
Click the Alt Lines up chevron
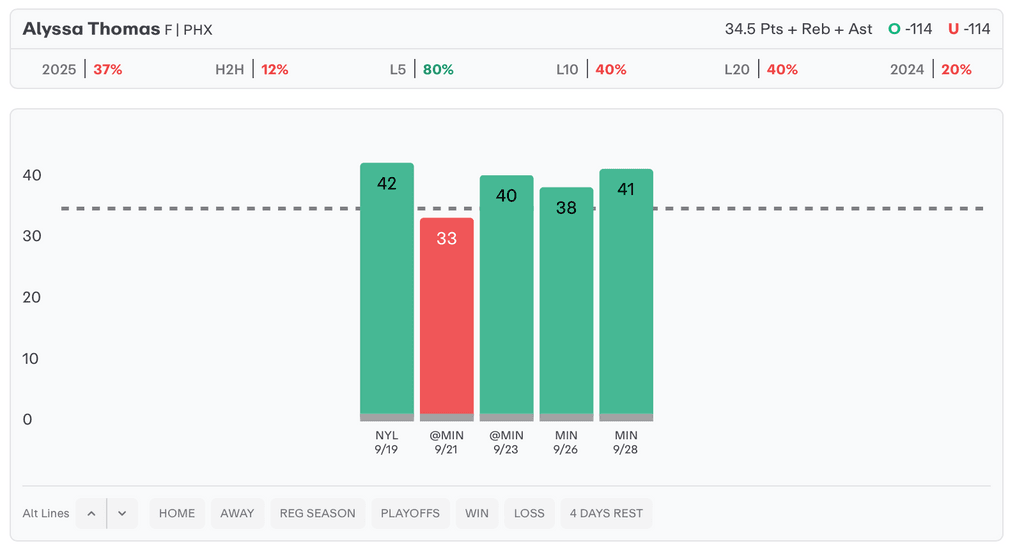coord(91,514)
